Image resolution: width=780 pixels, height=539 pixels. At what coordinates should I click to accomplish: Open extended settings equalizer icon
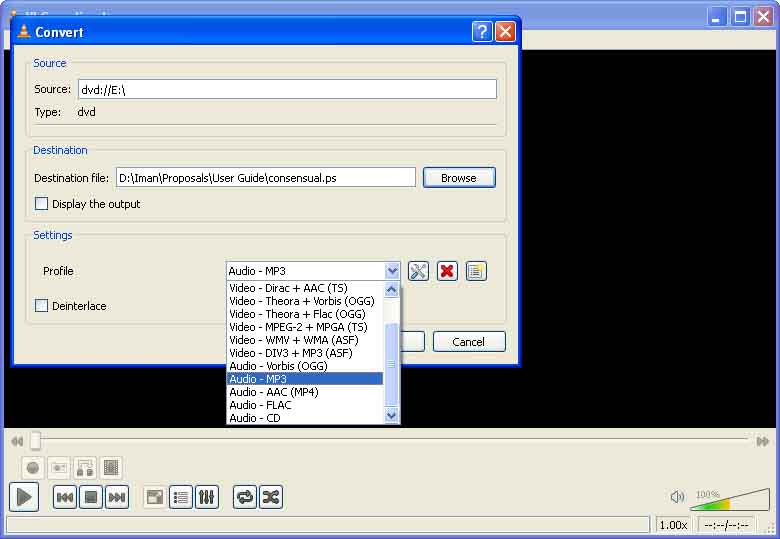coord(207,497)
